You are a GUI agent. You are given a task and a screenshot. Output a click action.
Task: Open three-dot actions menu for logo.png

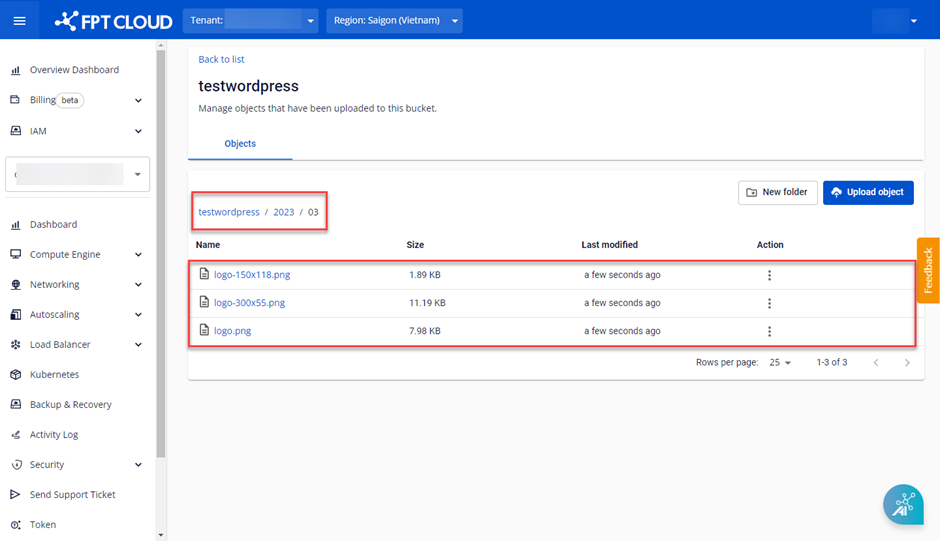[769, 331]
